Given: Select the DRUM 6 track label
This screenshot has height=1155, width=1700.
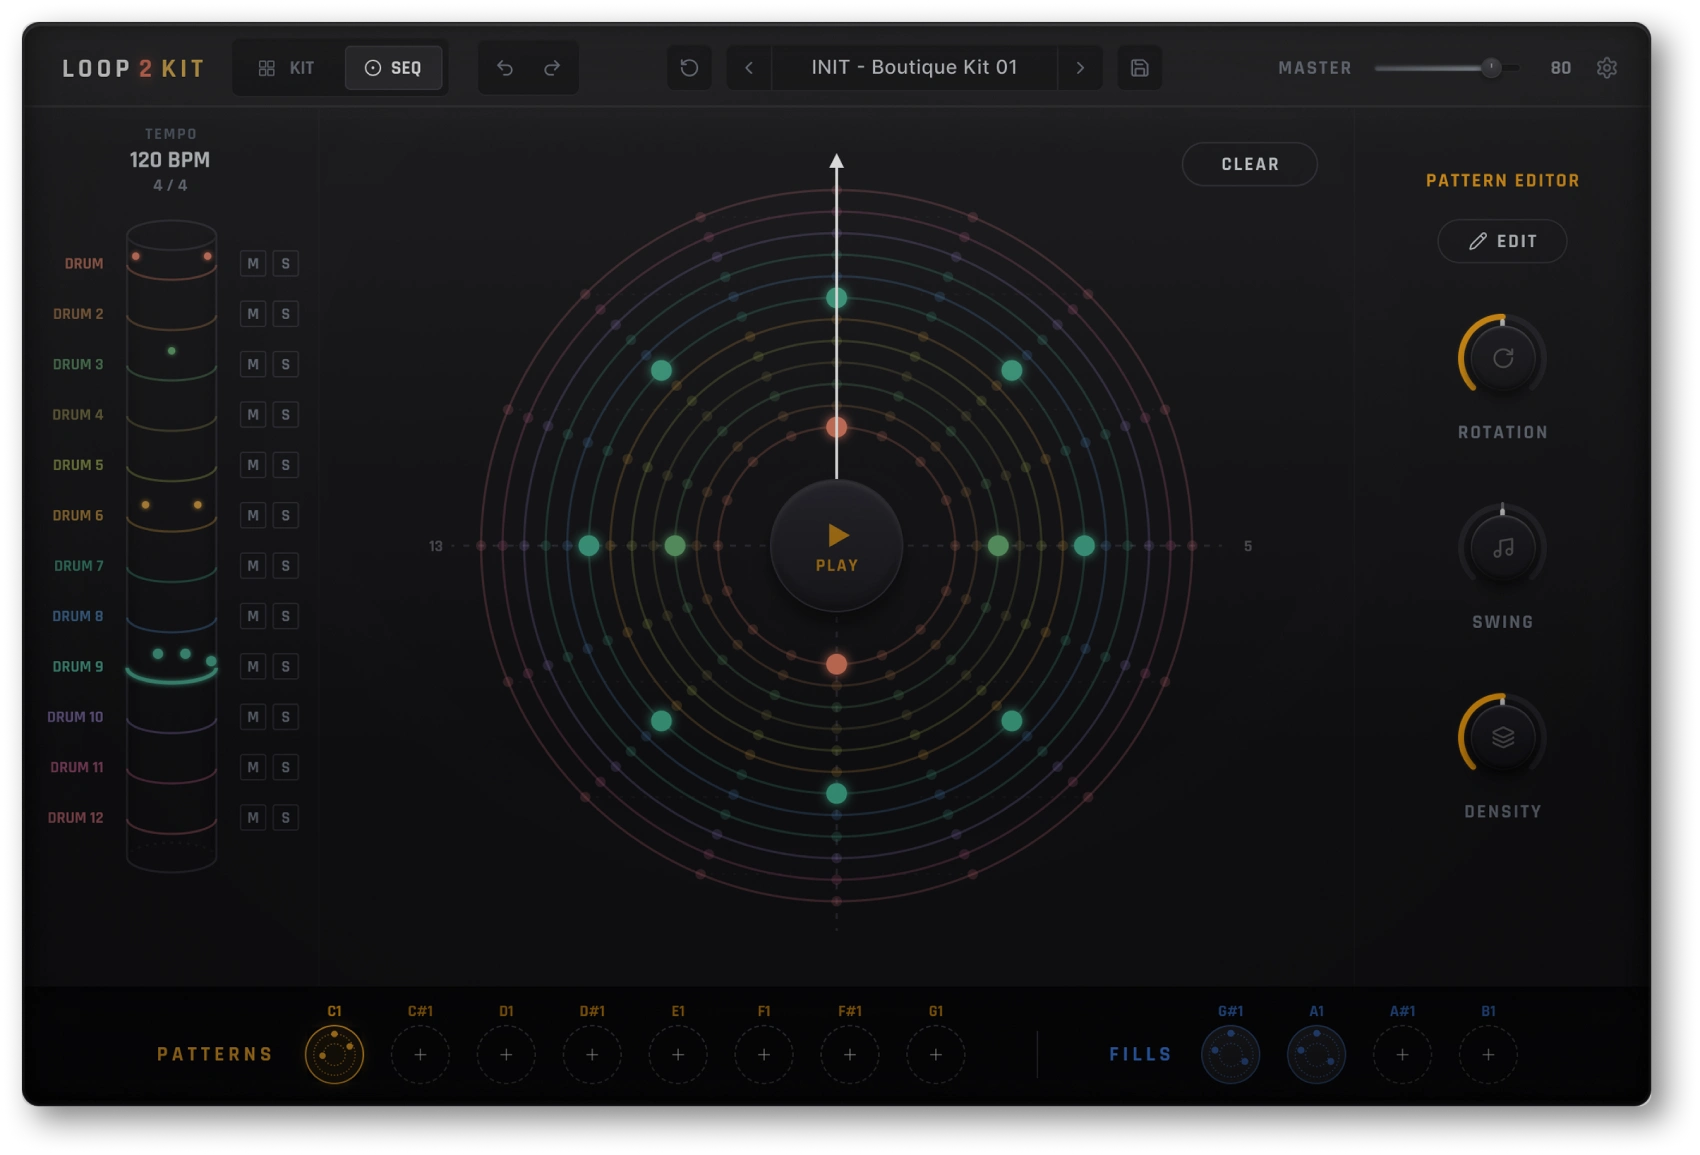Looking at the screenshot, I should pyautogui.click(x=78, y=516).
